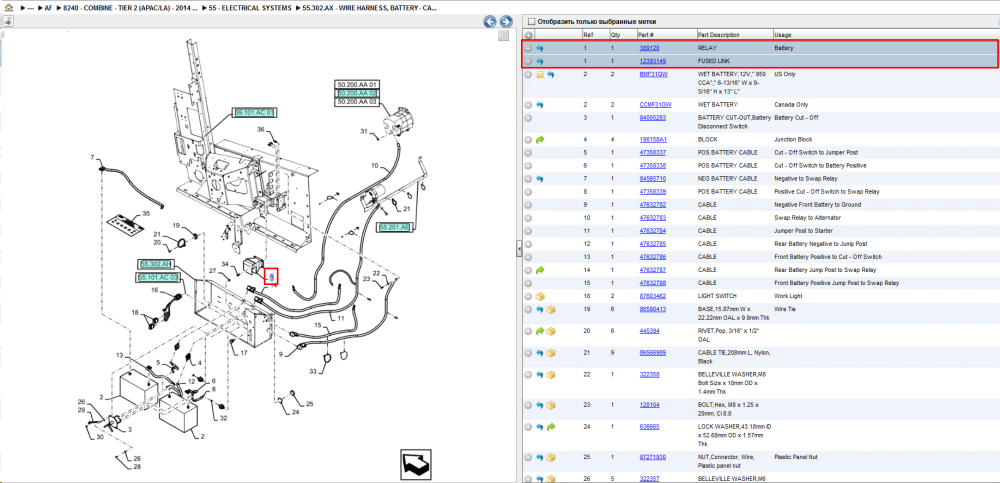Add POS BATTERY CABLE 47358337 via plus icon
The width and height of the screenshot is (1000, 483).
[x=528, y=153]
